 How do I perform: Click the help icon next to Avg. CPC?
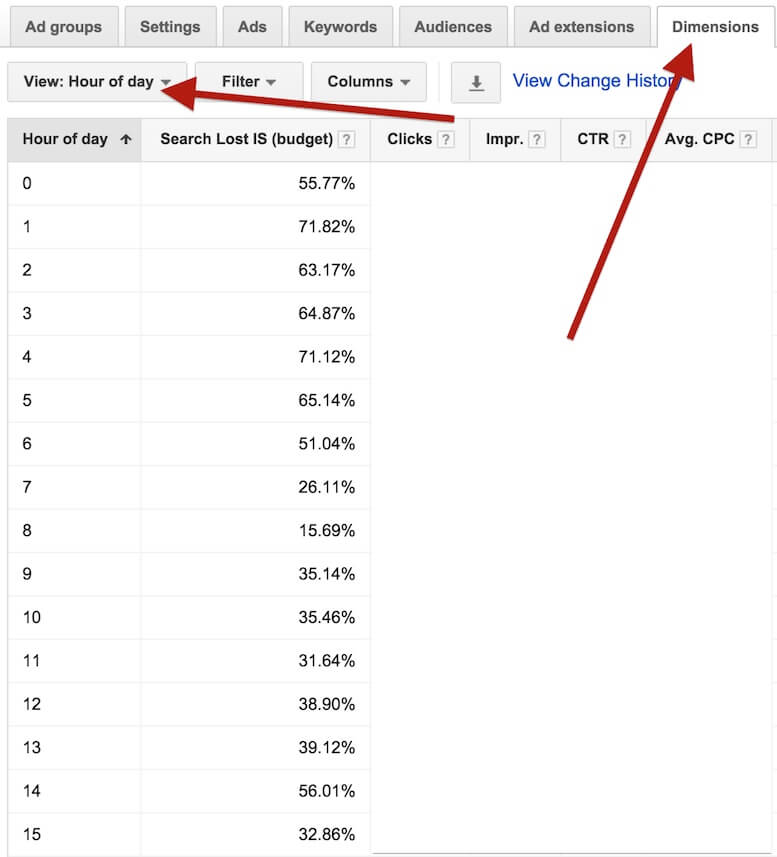point(748,140)
